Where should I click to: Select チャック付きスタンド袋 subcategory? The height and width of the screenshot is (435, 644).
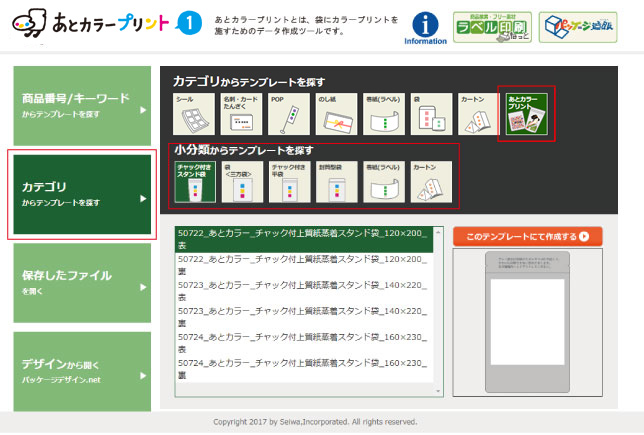click(x=195, y=182)
